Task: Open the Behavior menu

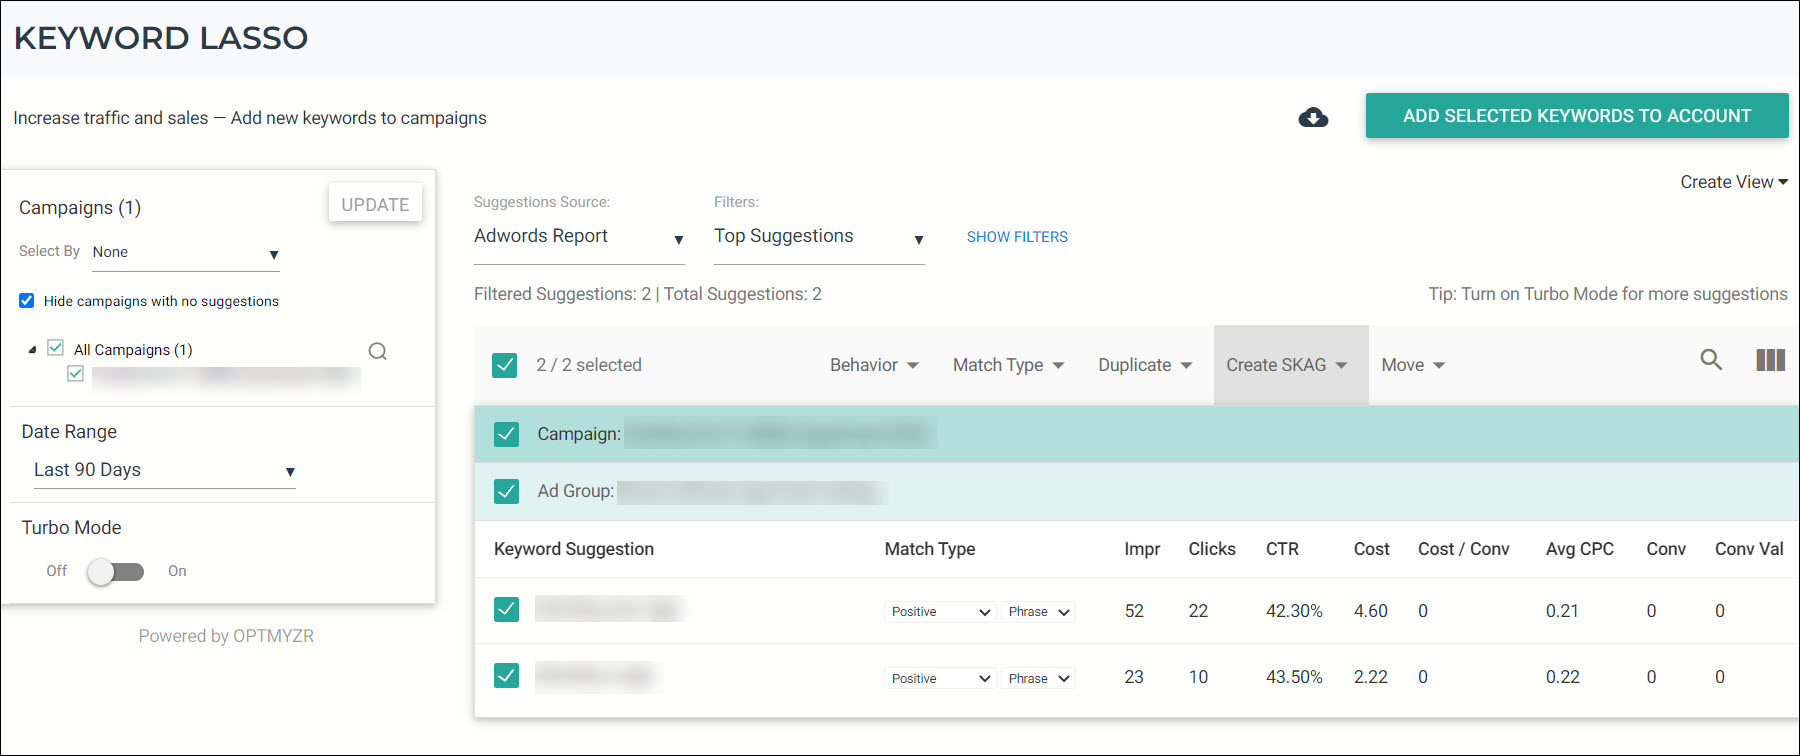Action: pyautogui.click(x=874, y=365)
